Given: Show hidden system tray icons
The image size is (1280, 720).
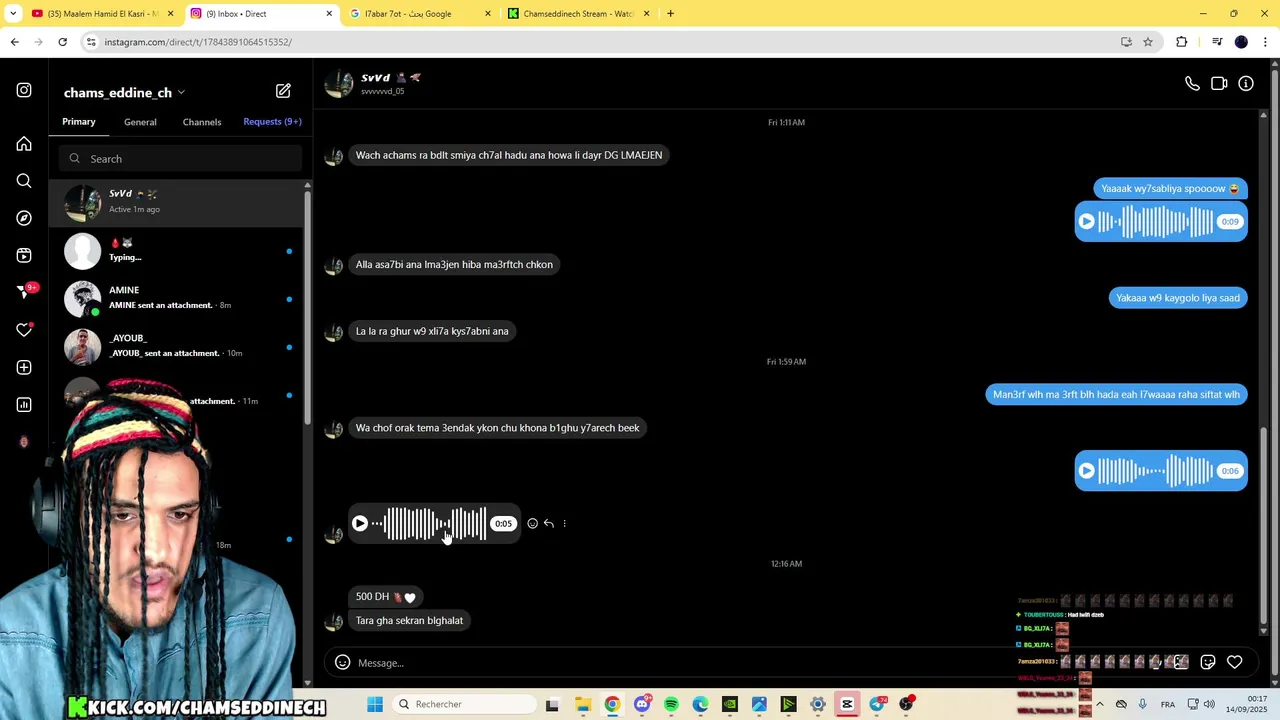Looking at the screenshot, I should pos(1099,704).
